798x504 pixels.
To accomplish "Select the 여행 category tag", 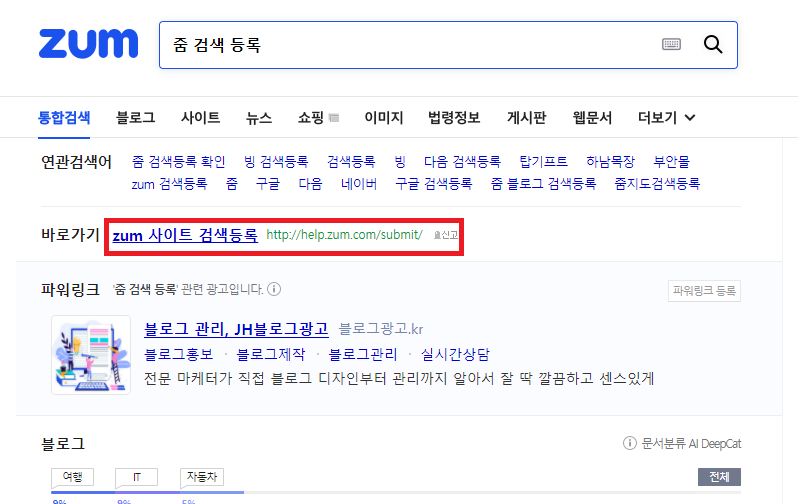I will [x=72, y=477].
